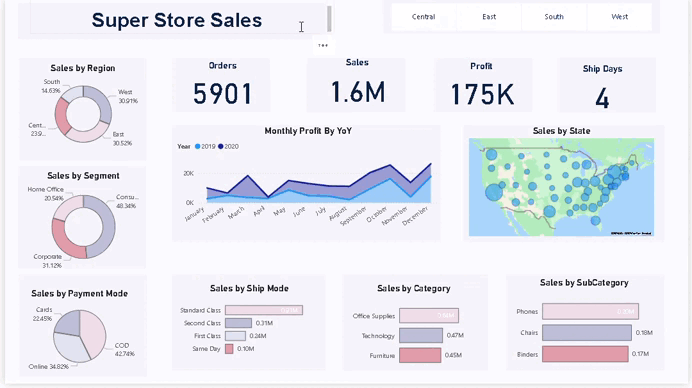Click the Sales card value 1.6M
This screenshot has width=692, height=388.
click(x=358, y=92)
